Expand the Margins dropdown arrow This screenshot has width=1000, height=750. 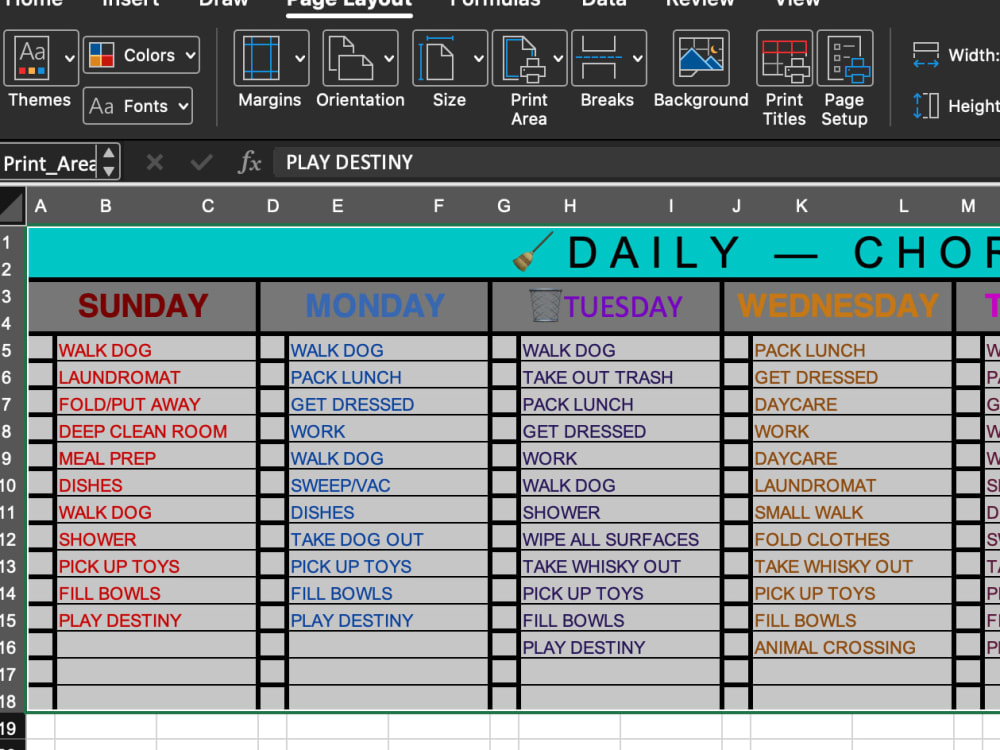point(300,57)
